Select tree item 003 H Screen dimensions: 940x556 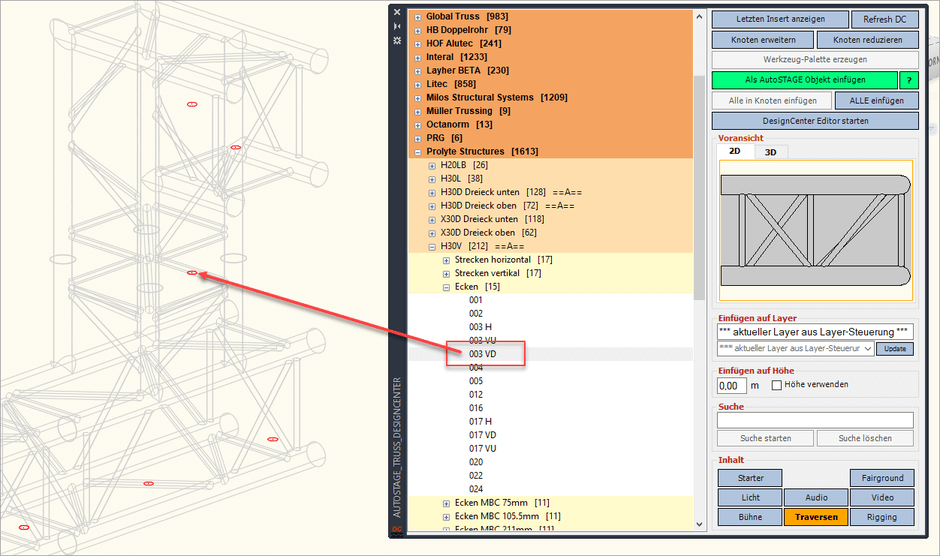pyautogui.click(x=480, y=327)
